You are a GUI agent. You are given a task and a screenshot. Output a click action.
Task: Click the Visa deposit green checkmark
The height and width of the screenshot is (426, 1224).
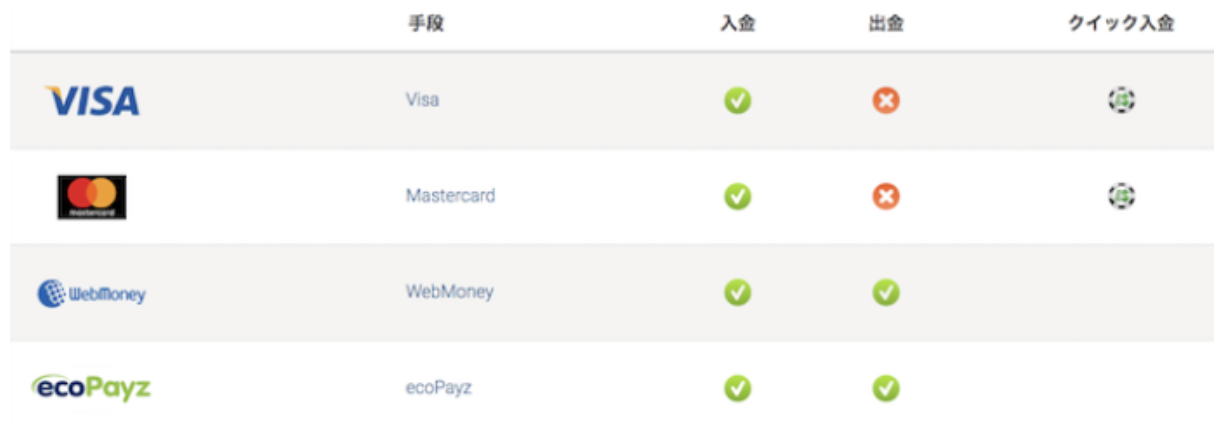[x=738, y=101]
